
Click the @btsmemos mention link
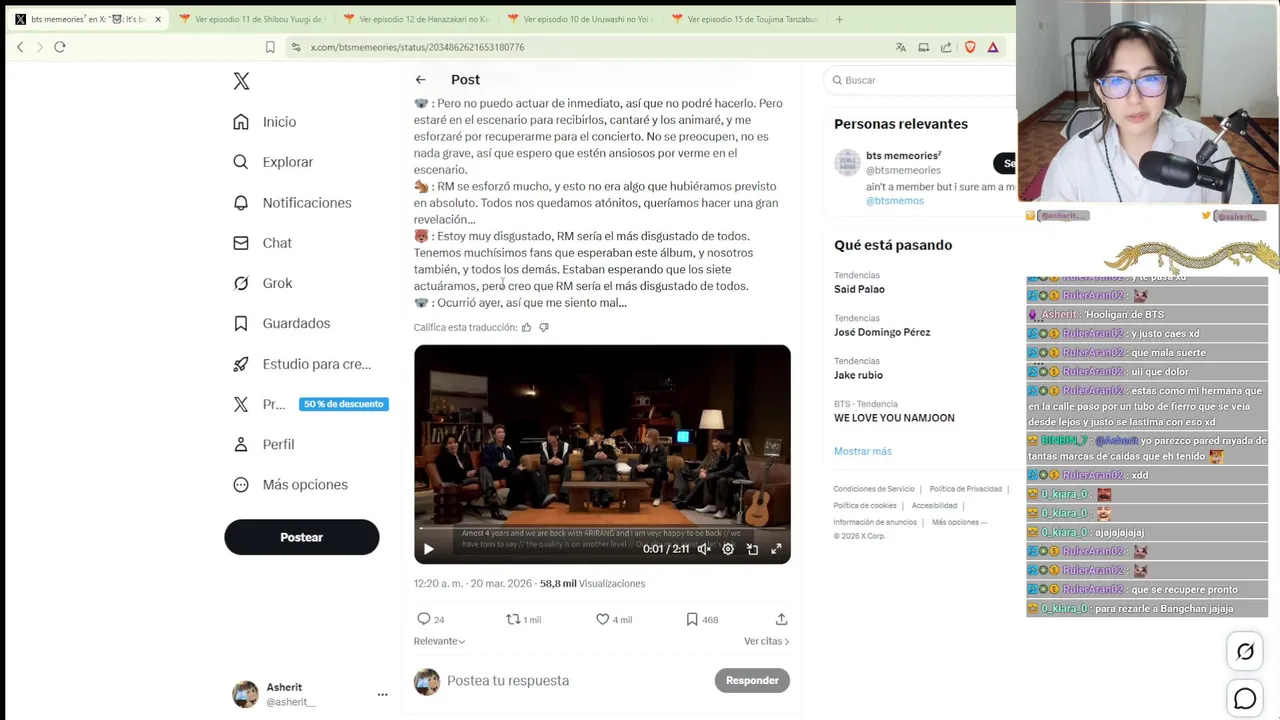[x=894, y=201]
